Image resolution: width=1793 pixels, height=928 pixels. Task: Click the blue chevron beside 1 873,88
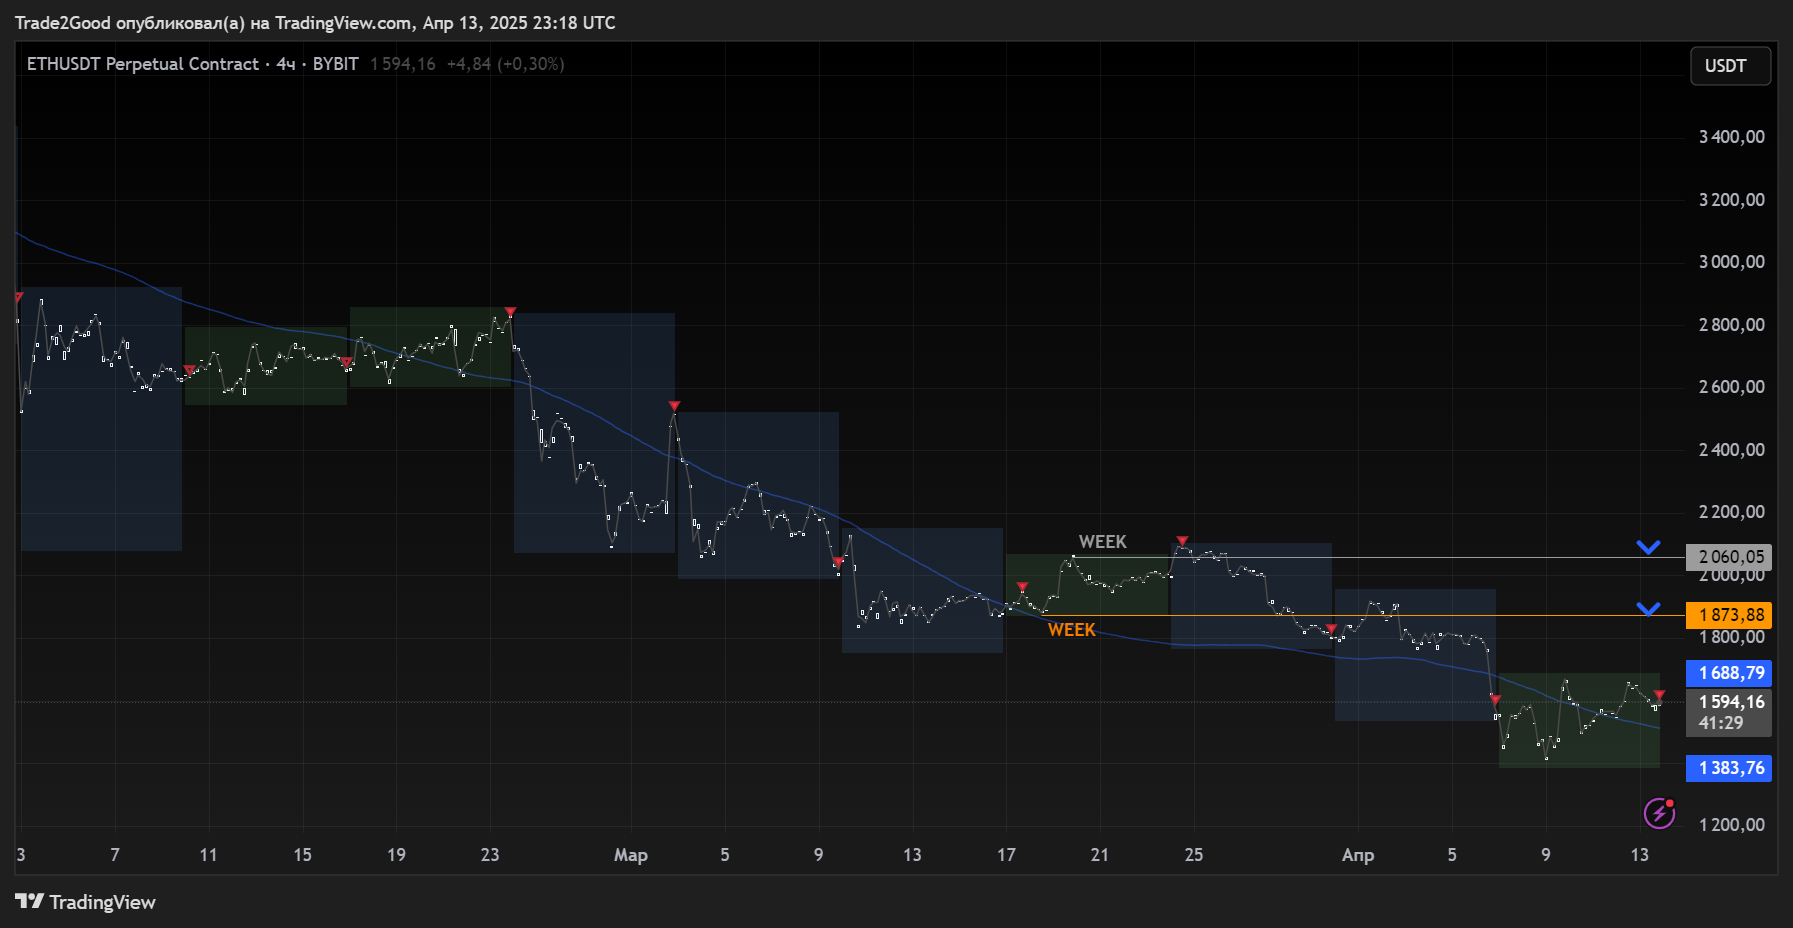point(1648,609)
